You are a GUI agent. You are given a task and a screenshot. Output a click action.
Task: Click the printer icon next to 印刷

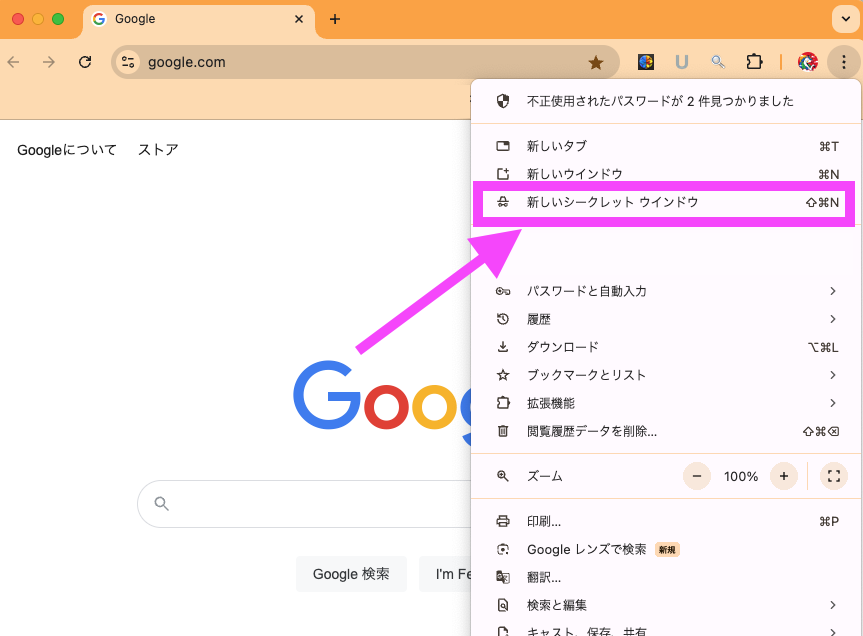502,521
